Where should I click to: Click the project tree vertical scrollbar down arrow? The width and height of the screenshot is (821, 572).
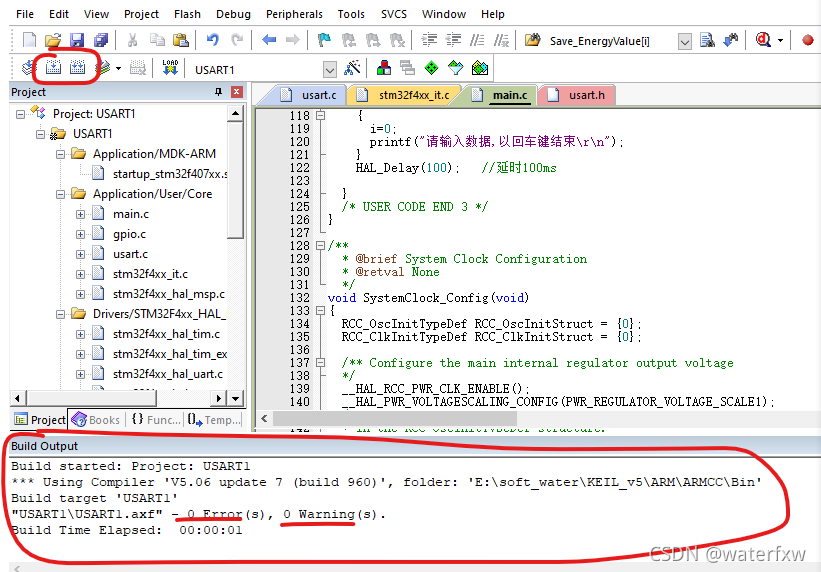click(236, 399)
